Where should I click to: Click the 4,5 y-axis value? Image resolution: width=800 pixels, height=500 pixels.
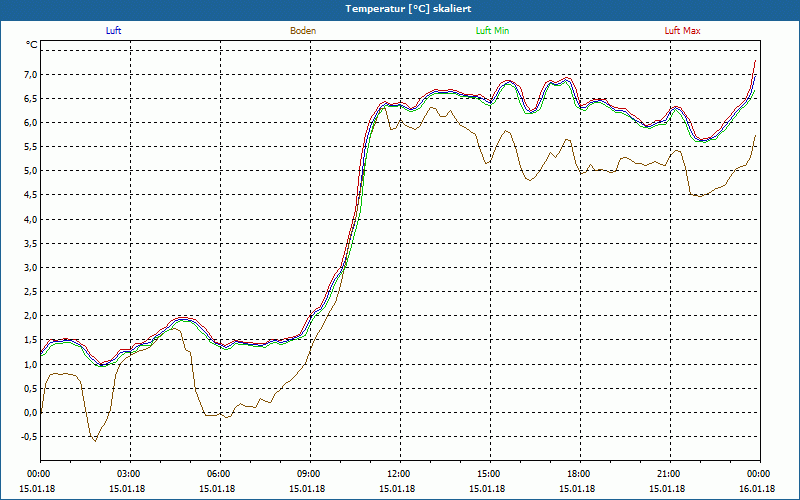[30, 195]
